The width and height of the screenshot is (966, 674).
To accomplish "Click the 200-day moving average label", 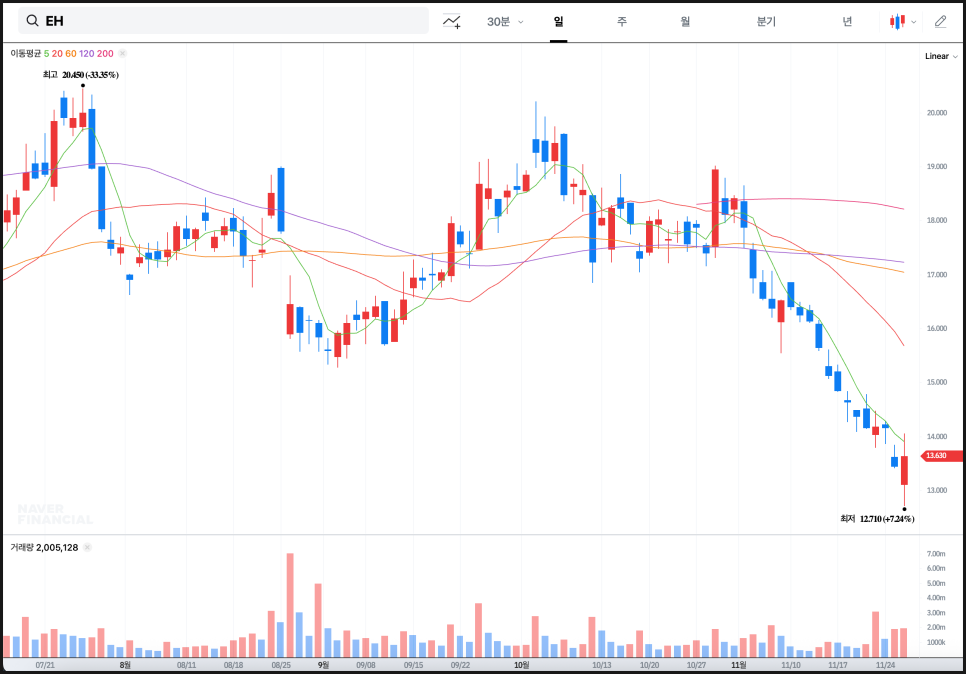I will (x=105, y=54).
